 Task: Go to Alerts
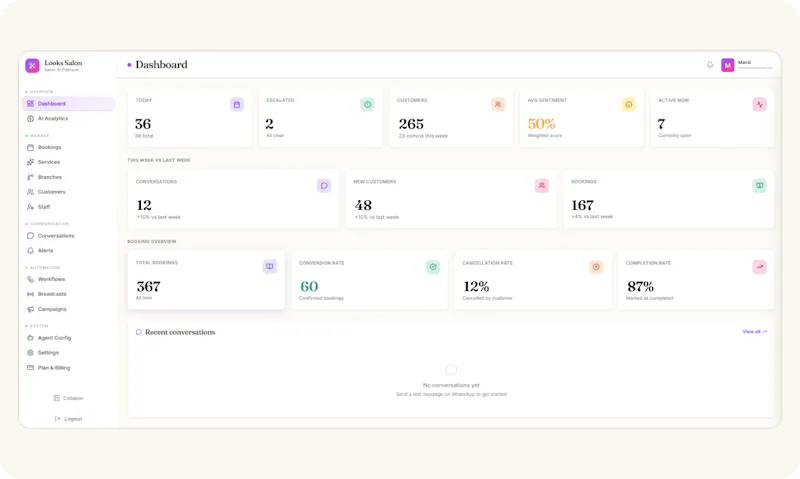pyautogui.click(x=68, y=250)
